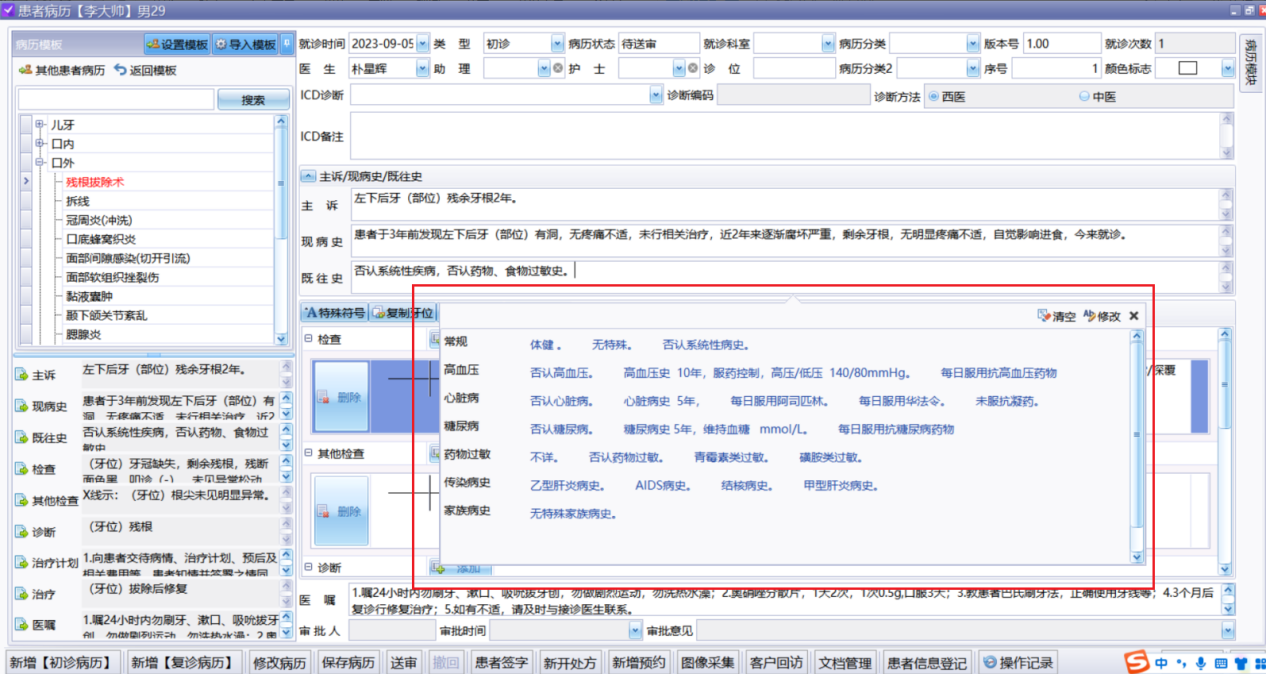Close the 既往史 phrase popup with X

tap(1134, 316)
